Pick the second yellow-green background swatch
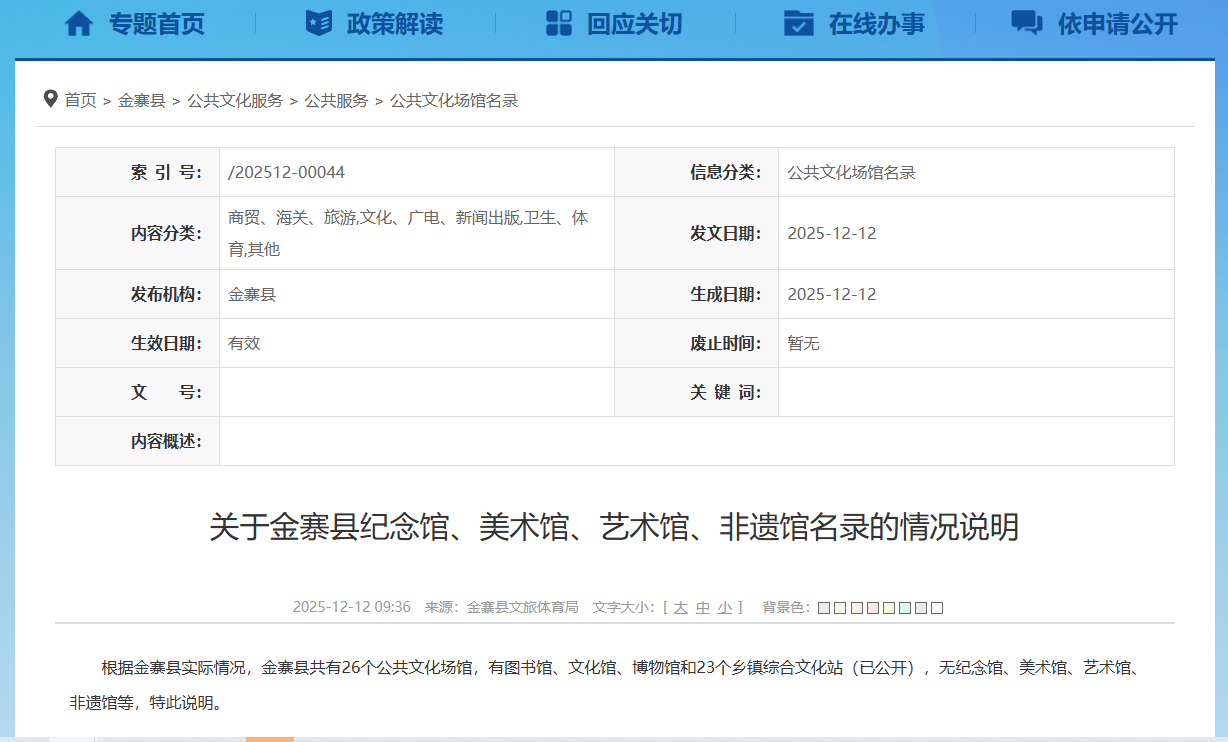 (x=840, y=608)
